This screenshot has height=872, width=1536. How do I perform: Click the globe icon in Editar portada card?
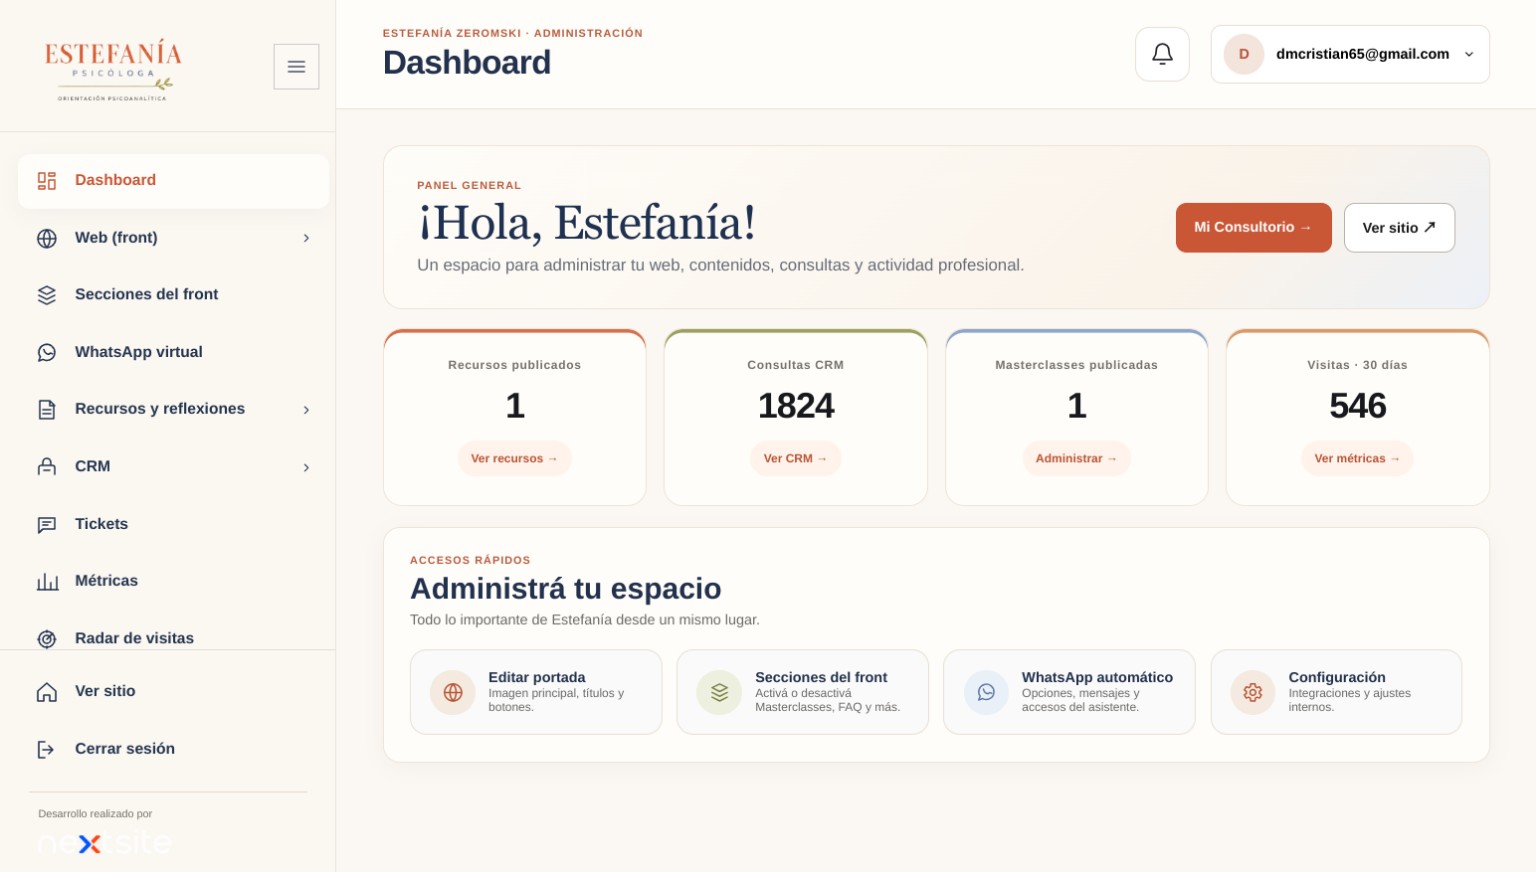click(453, 692)
